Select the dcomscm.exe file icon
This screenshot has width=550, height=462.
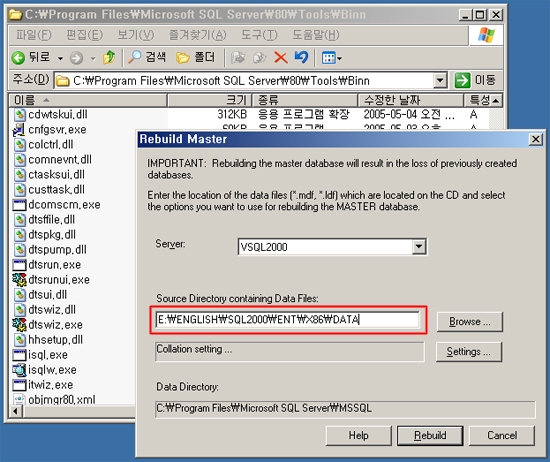(19, 205)
